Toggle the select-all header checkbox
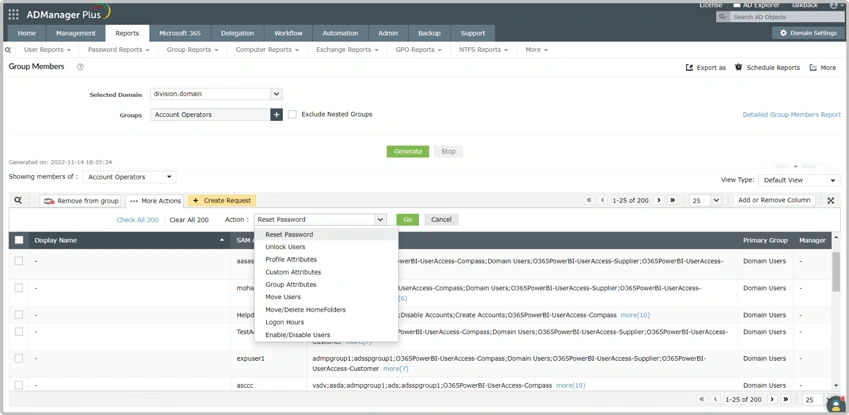This screenshot has height=415, width=849. pyautogui.click(x=19, y=241)
